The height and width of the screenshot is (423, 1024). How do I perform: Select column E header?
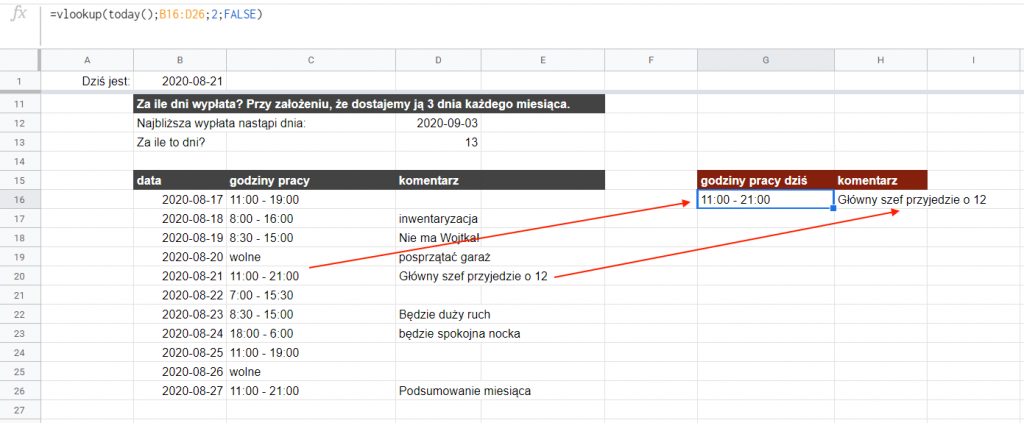coord(543,60)
